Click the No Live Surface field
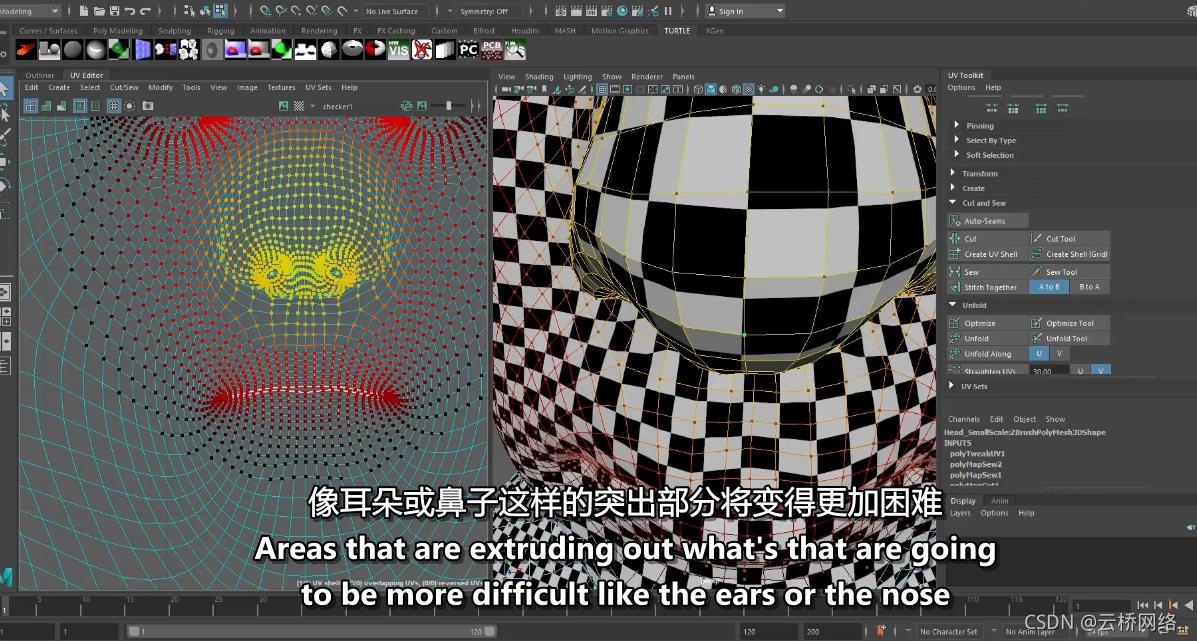The image size is (1197, 641). pos(394,11)
